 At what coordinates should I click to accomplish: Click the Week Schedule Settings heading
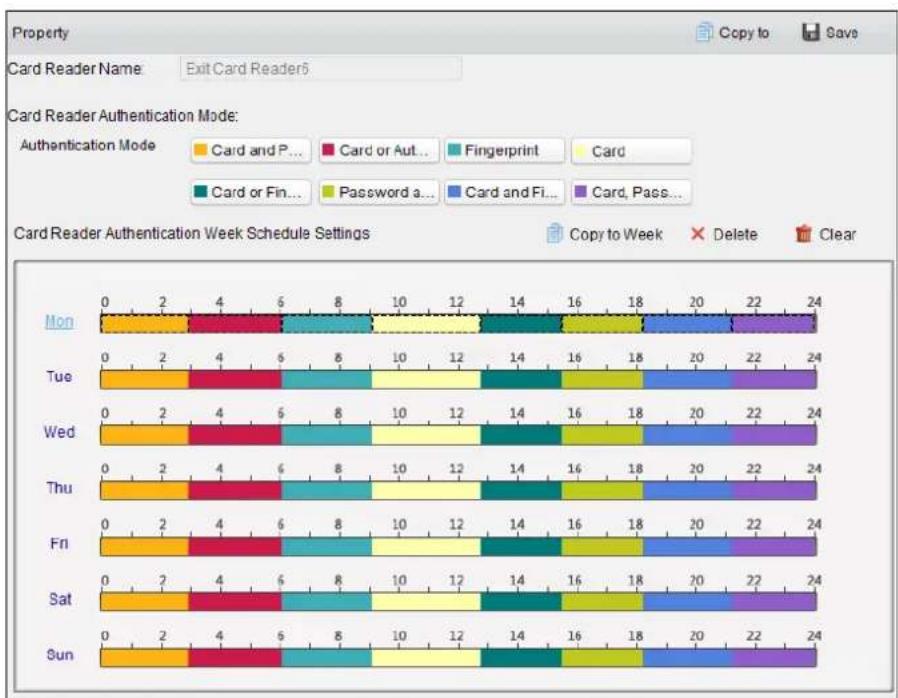coord(192,234)
